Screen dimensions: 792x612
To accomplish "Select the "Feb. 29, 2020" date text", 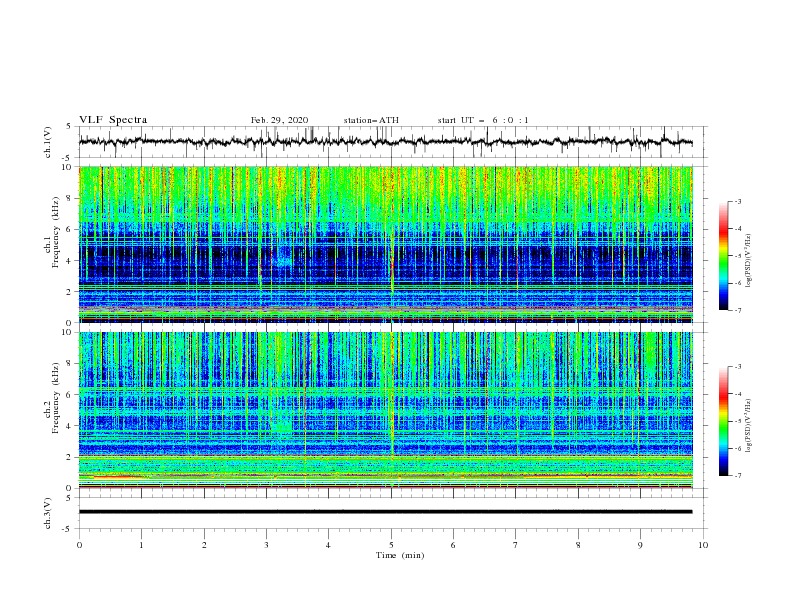I will tap(279, 120).
